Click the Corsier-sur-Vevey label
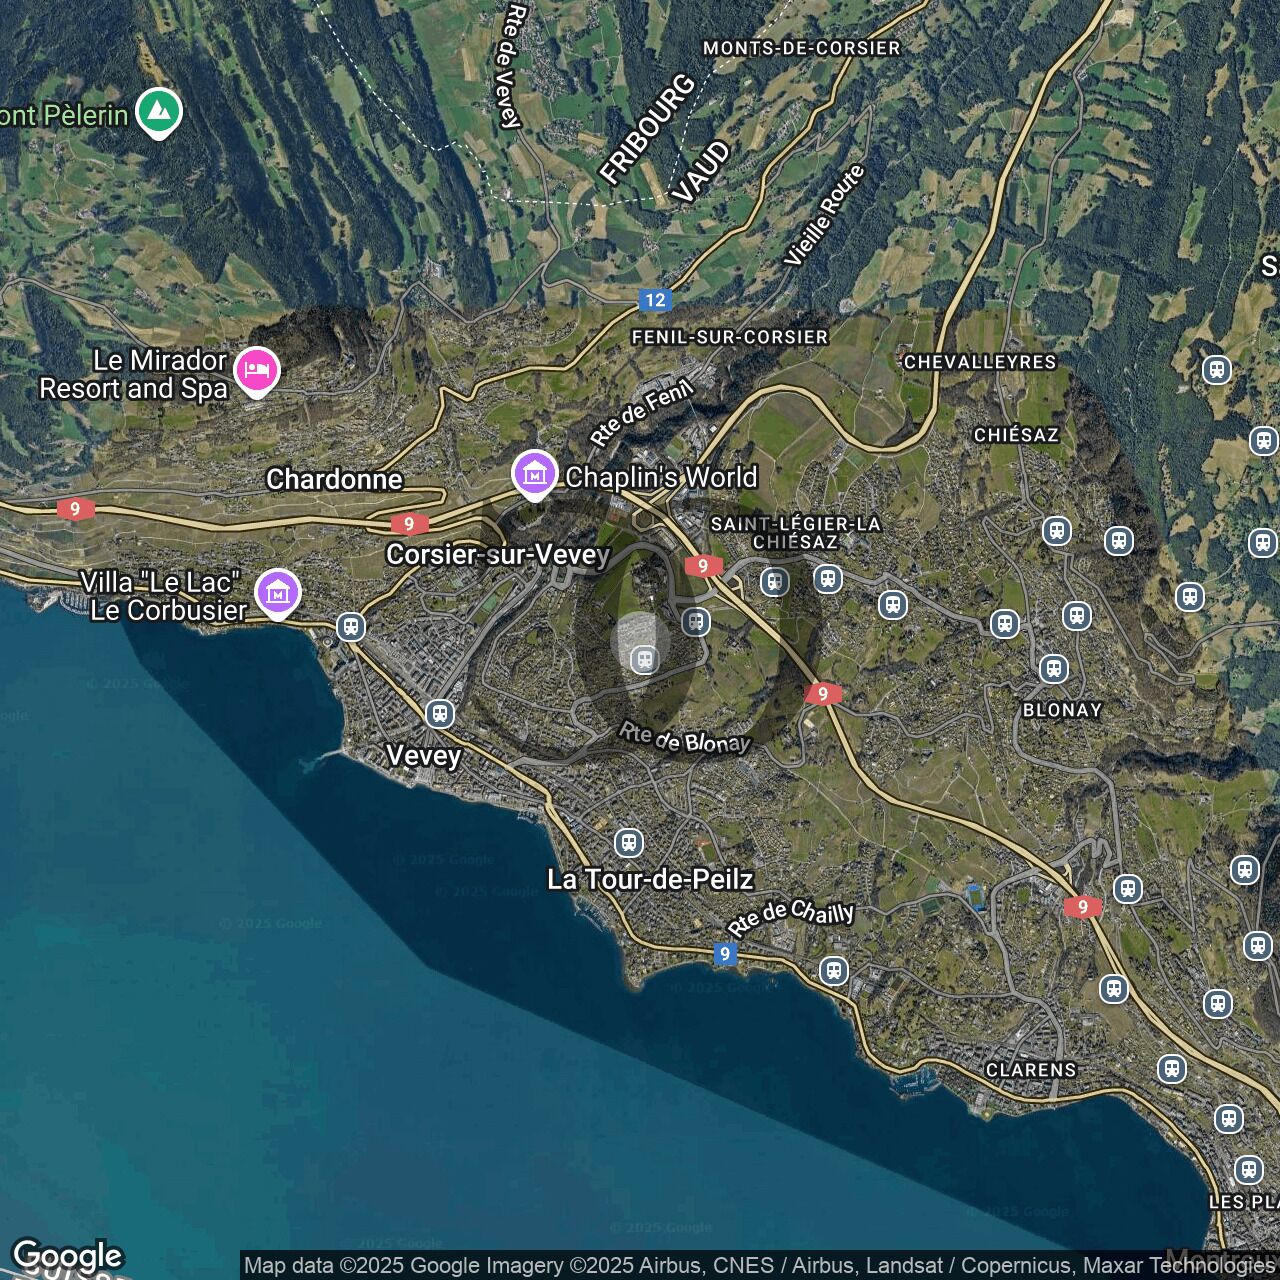 pos(497,555)
